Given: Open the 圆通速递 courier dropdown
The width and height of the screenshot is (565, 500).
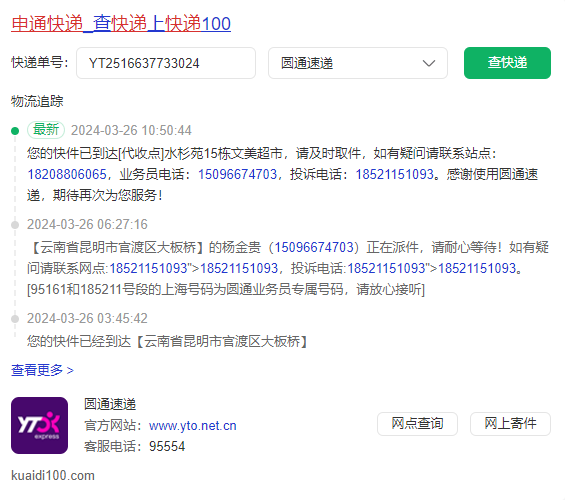Looking at the screenshot, I should tap(358, 63).
